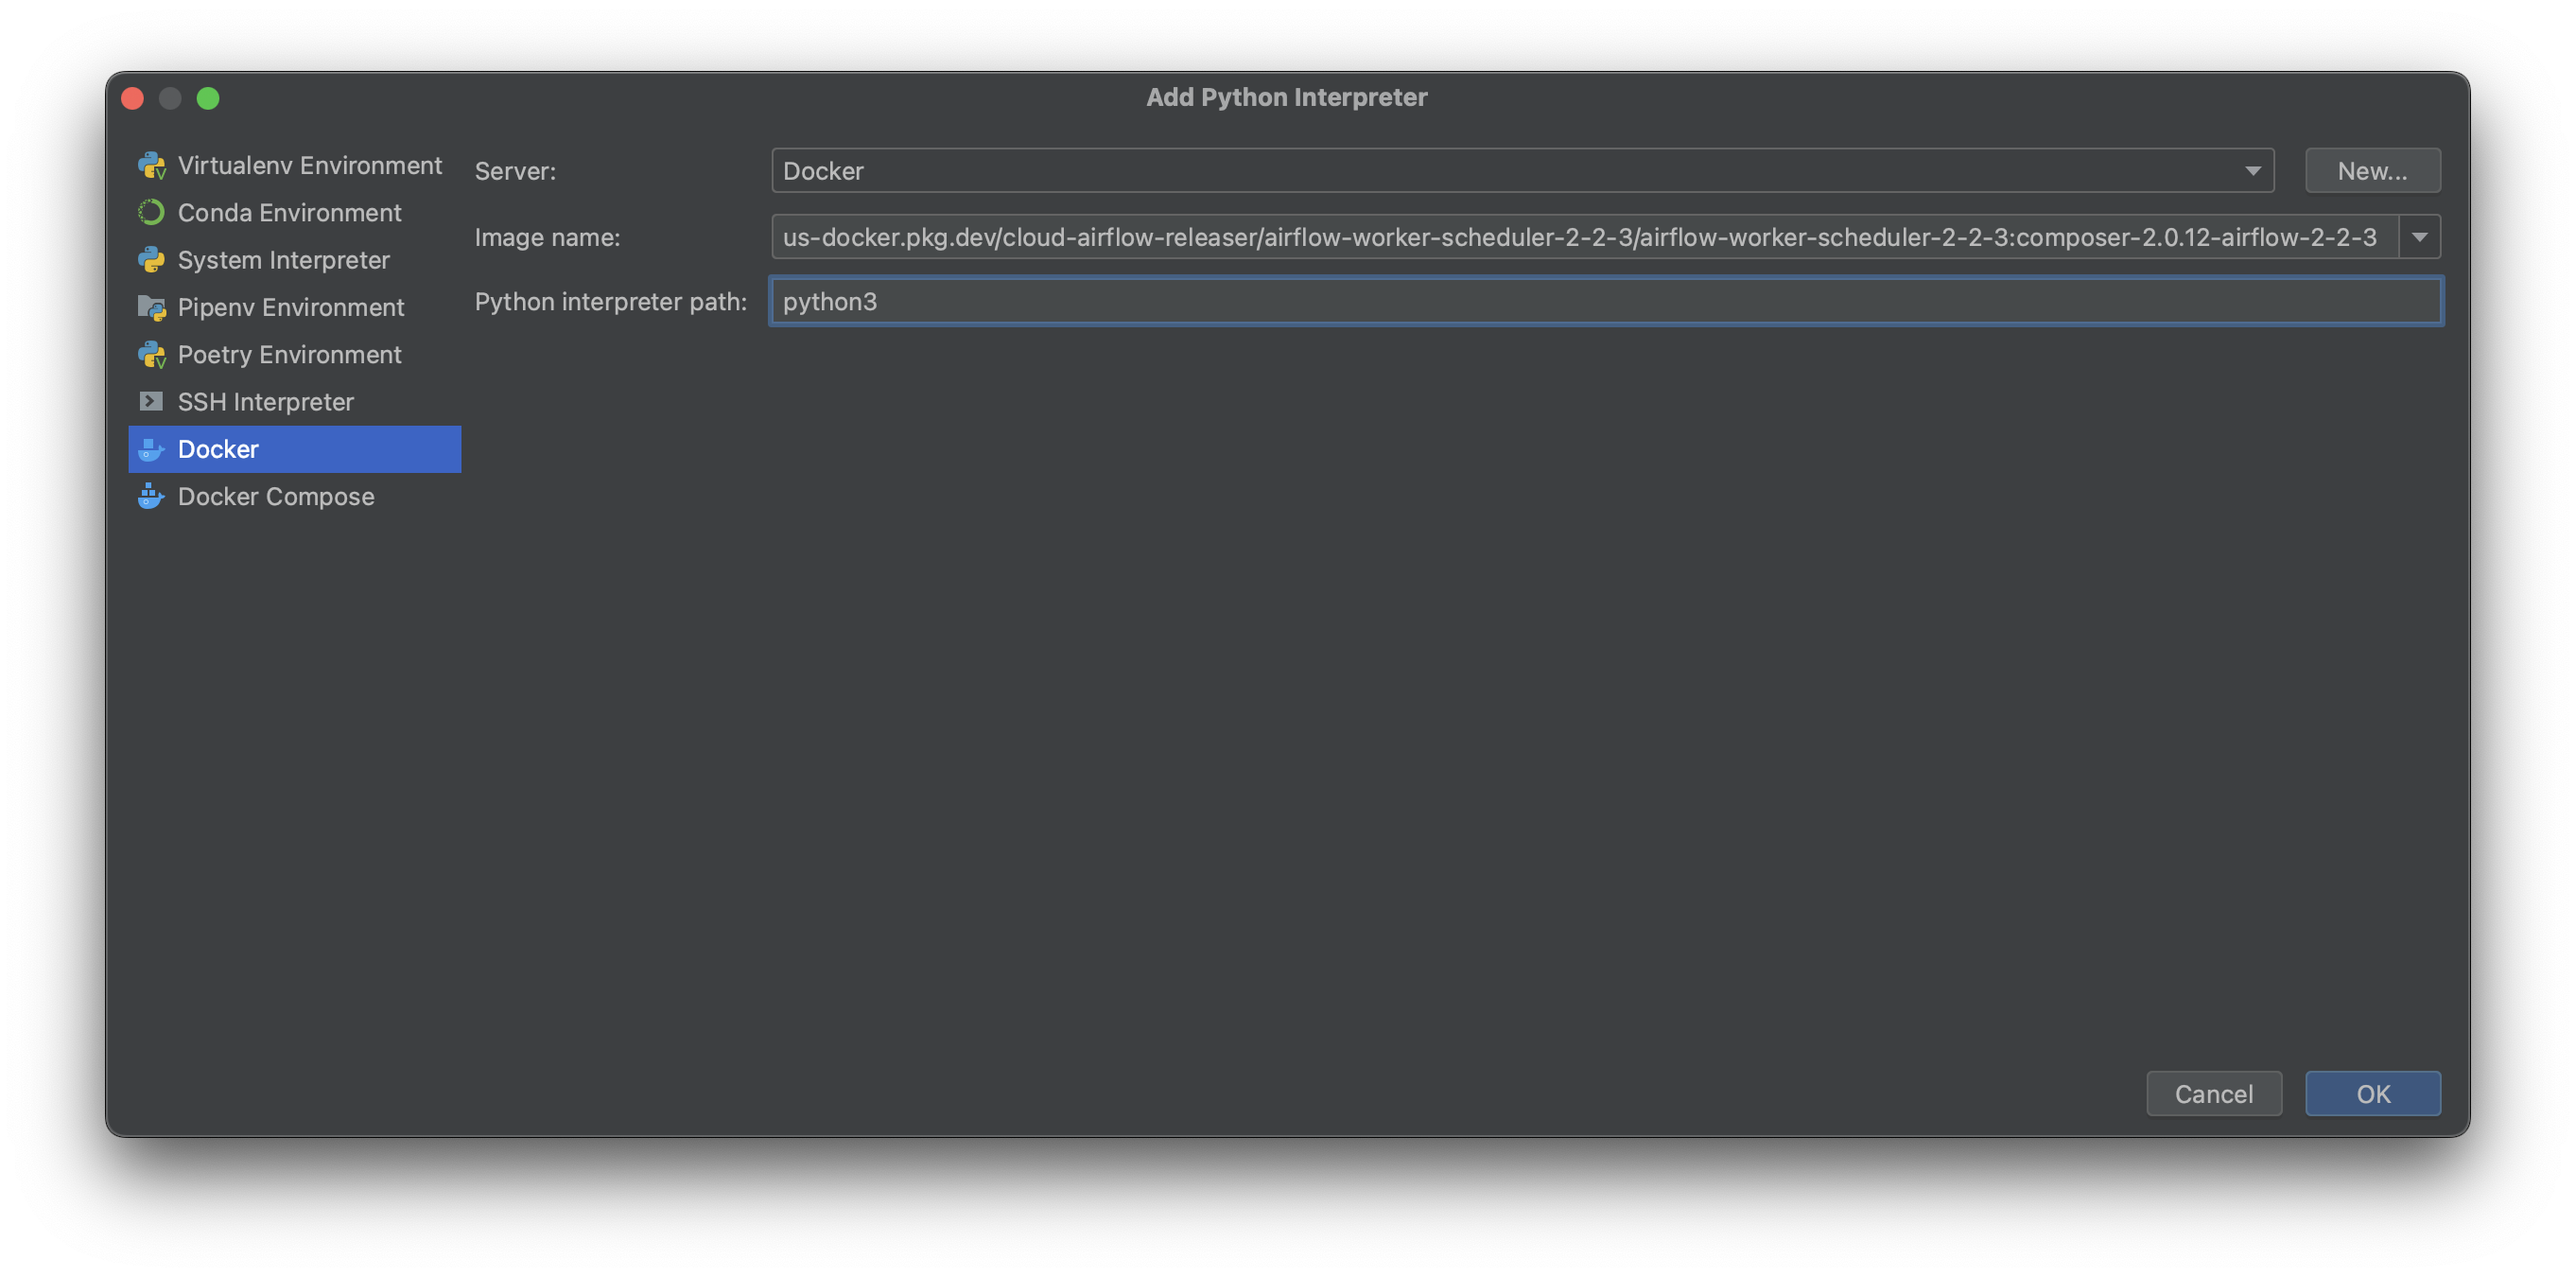
Task: Switch to Conda Environment option
Action: [x=289, y=213]
